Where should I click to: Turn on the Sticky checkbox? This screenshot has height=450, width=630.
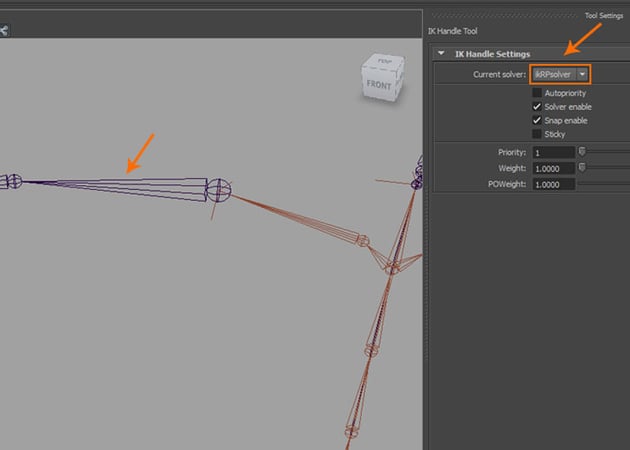click(537, 134)
